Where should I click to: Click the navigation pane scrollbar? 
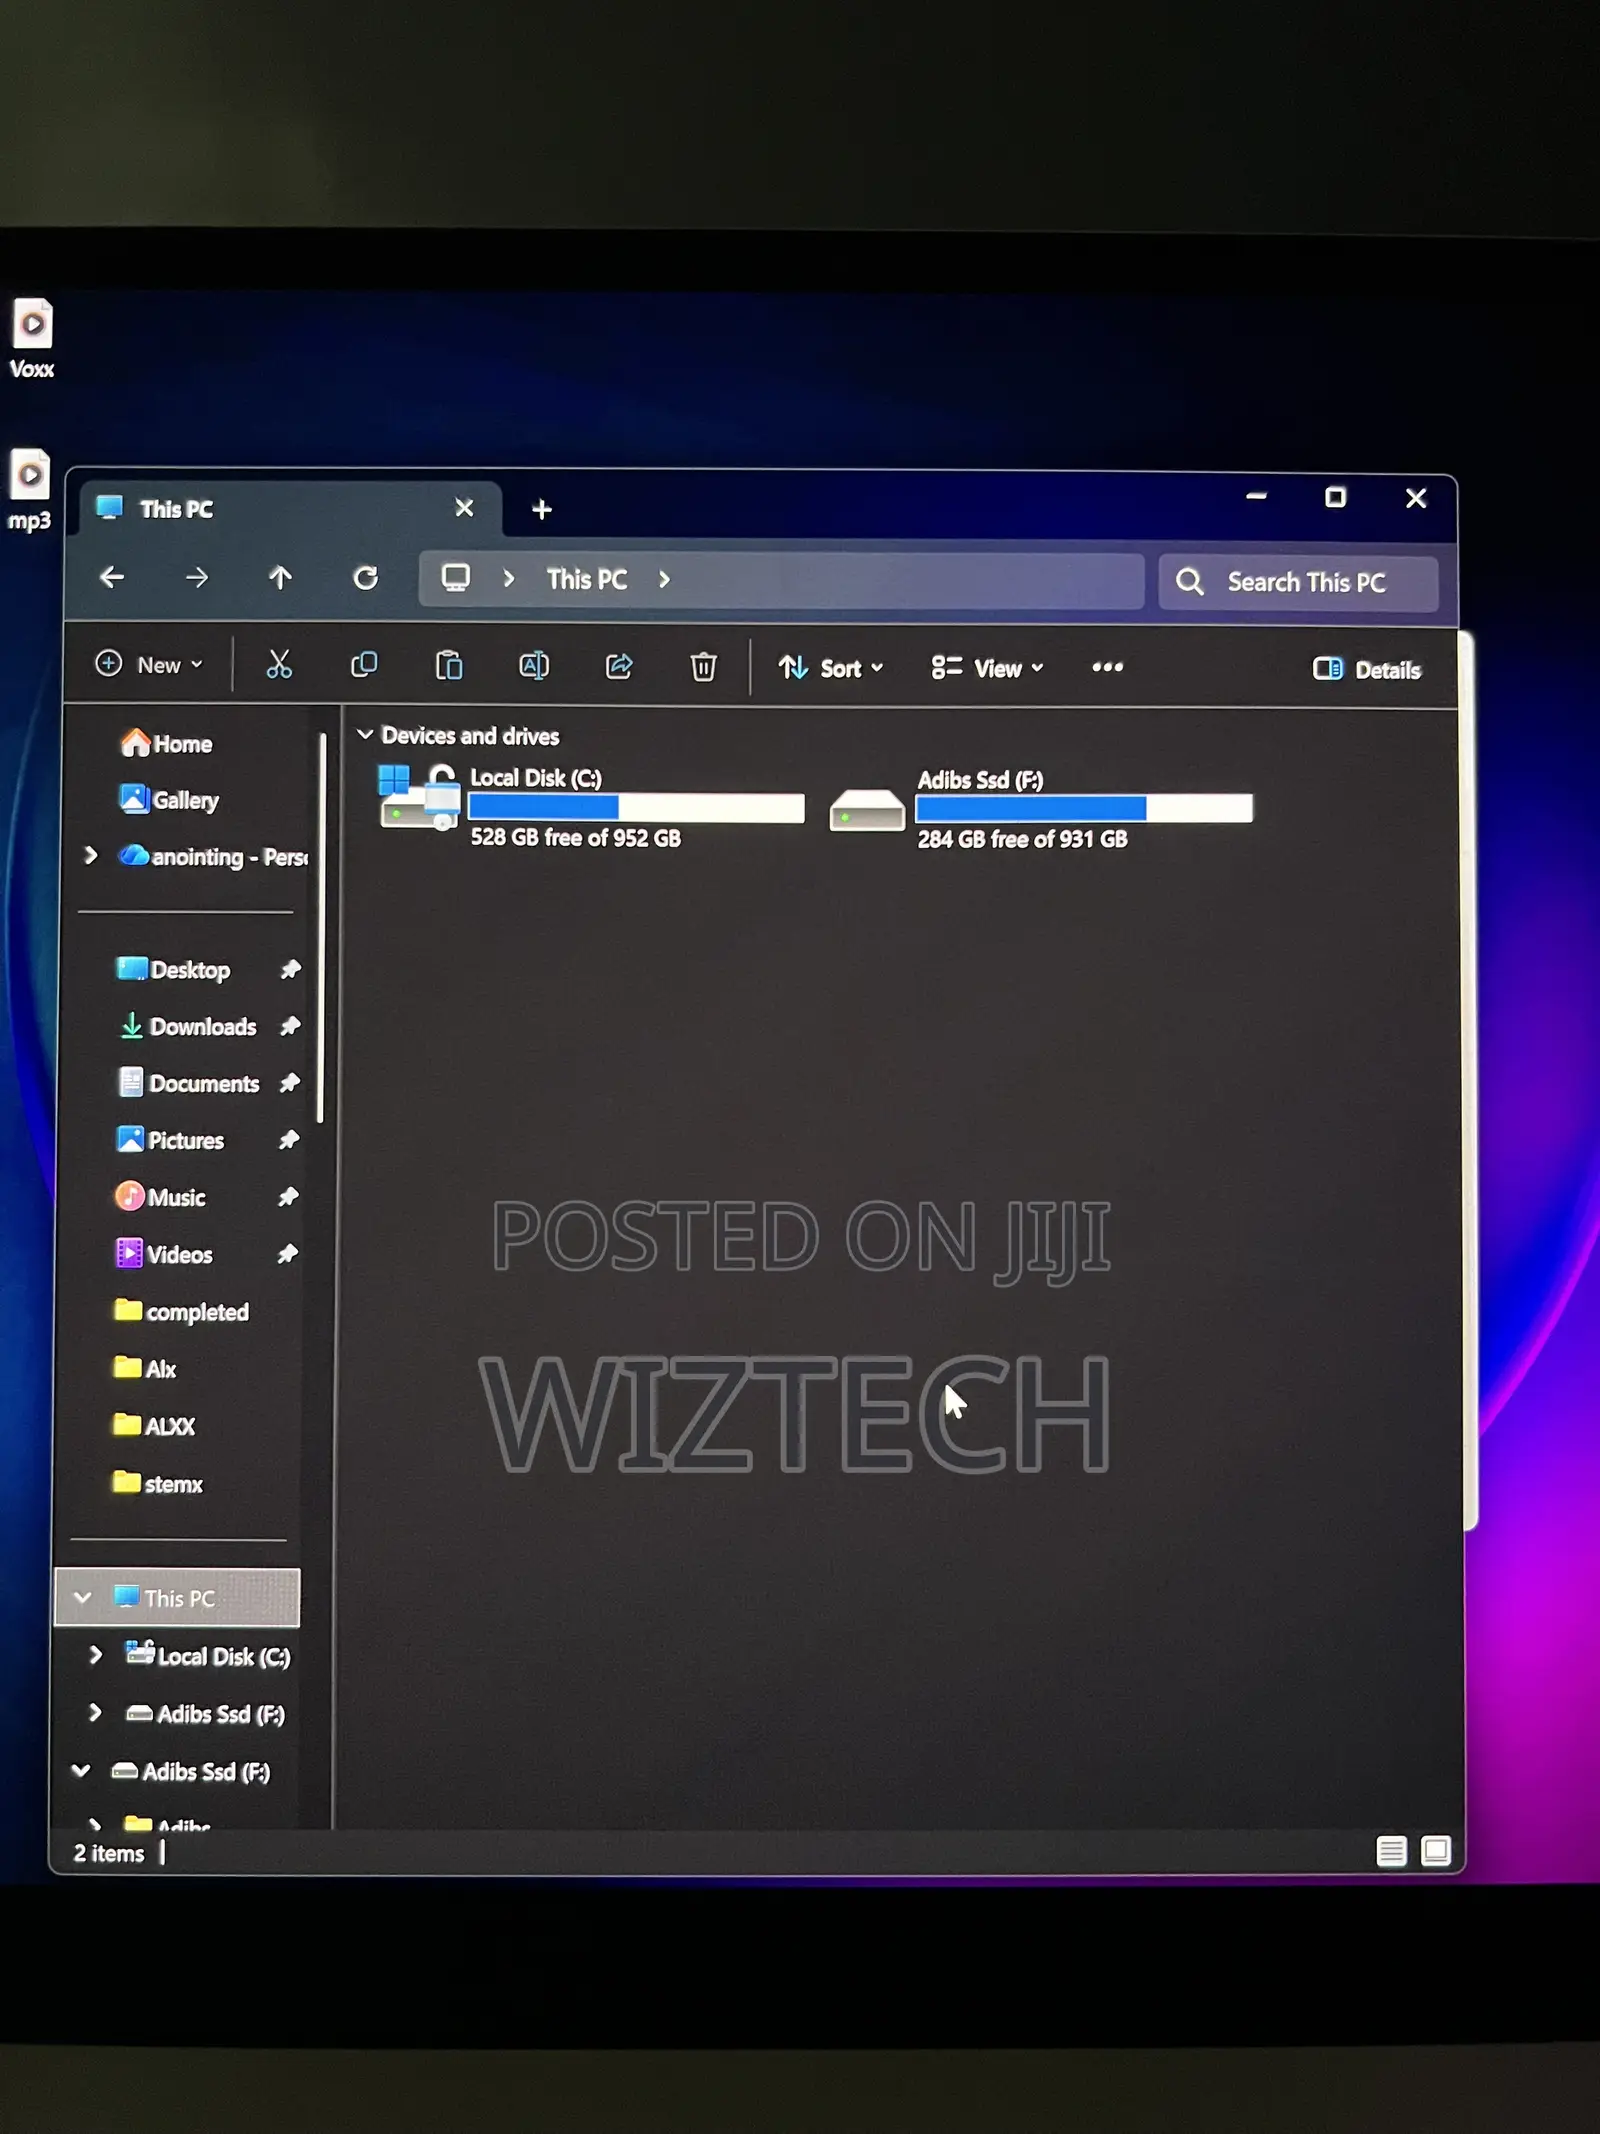point(322,928)
